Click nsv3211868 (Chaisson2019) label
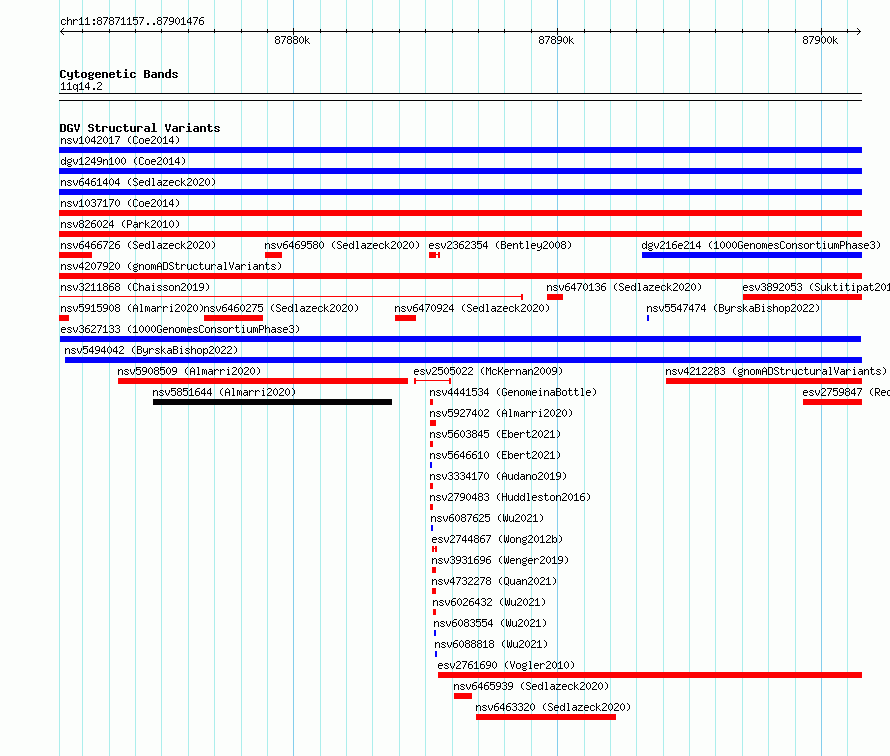 [x=135, y=287]
